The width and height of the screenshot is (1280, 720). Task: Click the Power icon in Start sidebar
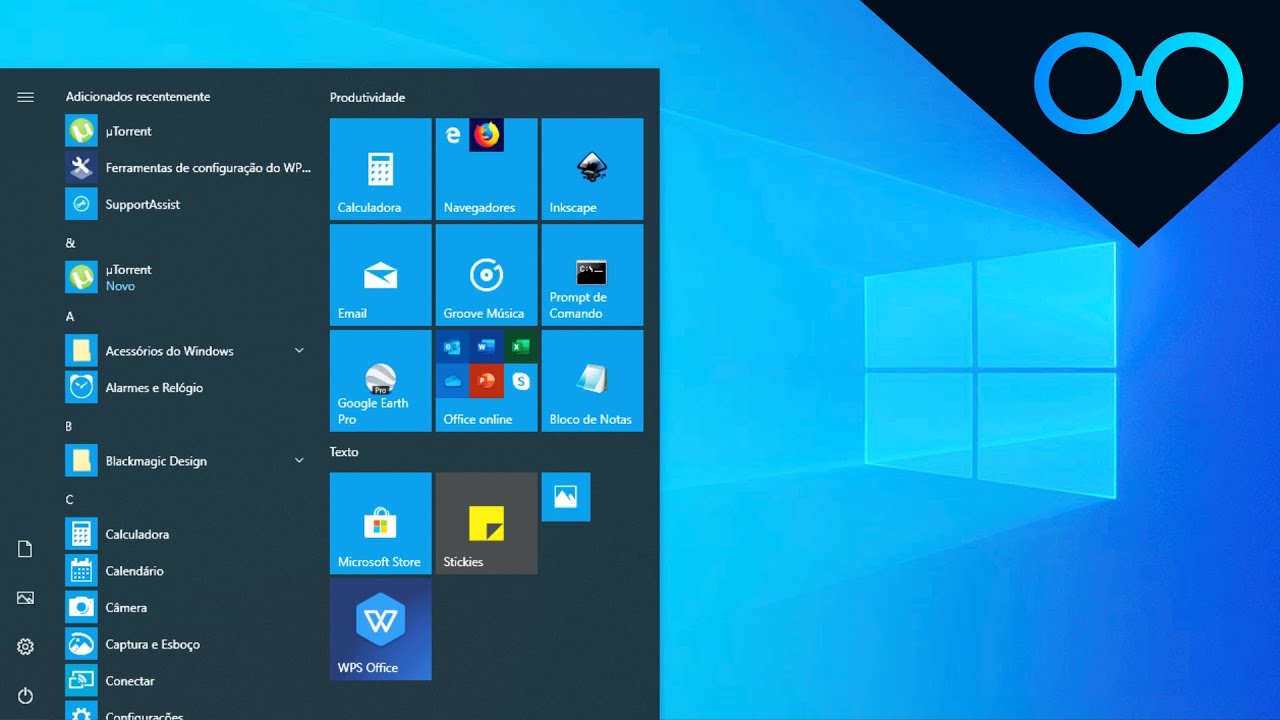[25, 696]
